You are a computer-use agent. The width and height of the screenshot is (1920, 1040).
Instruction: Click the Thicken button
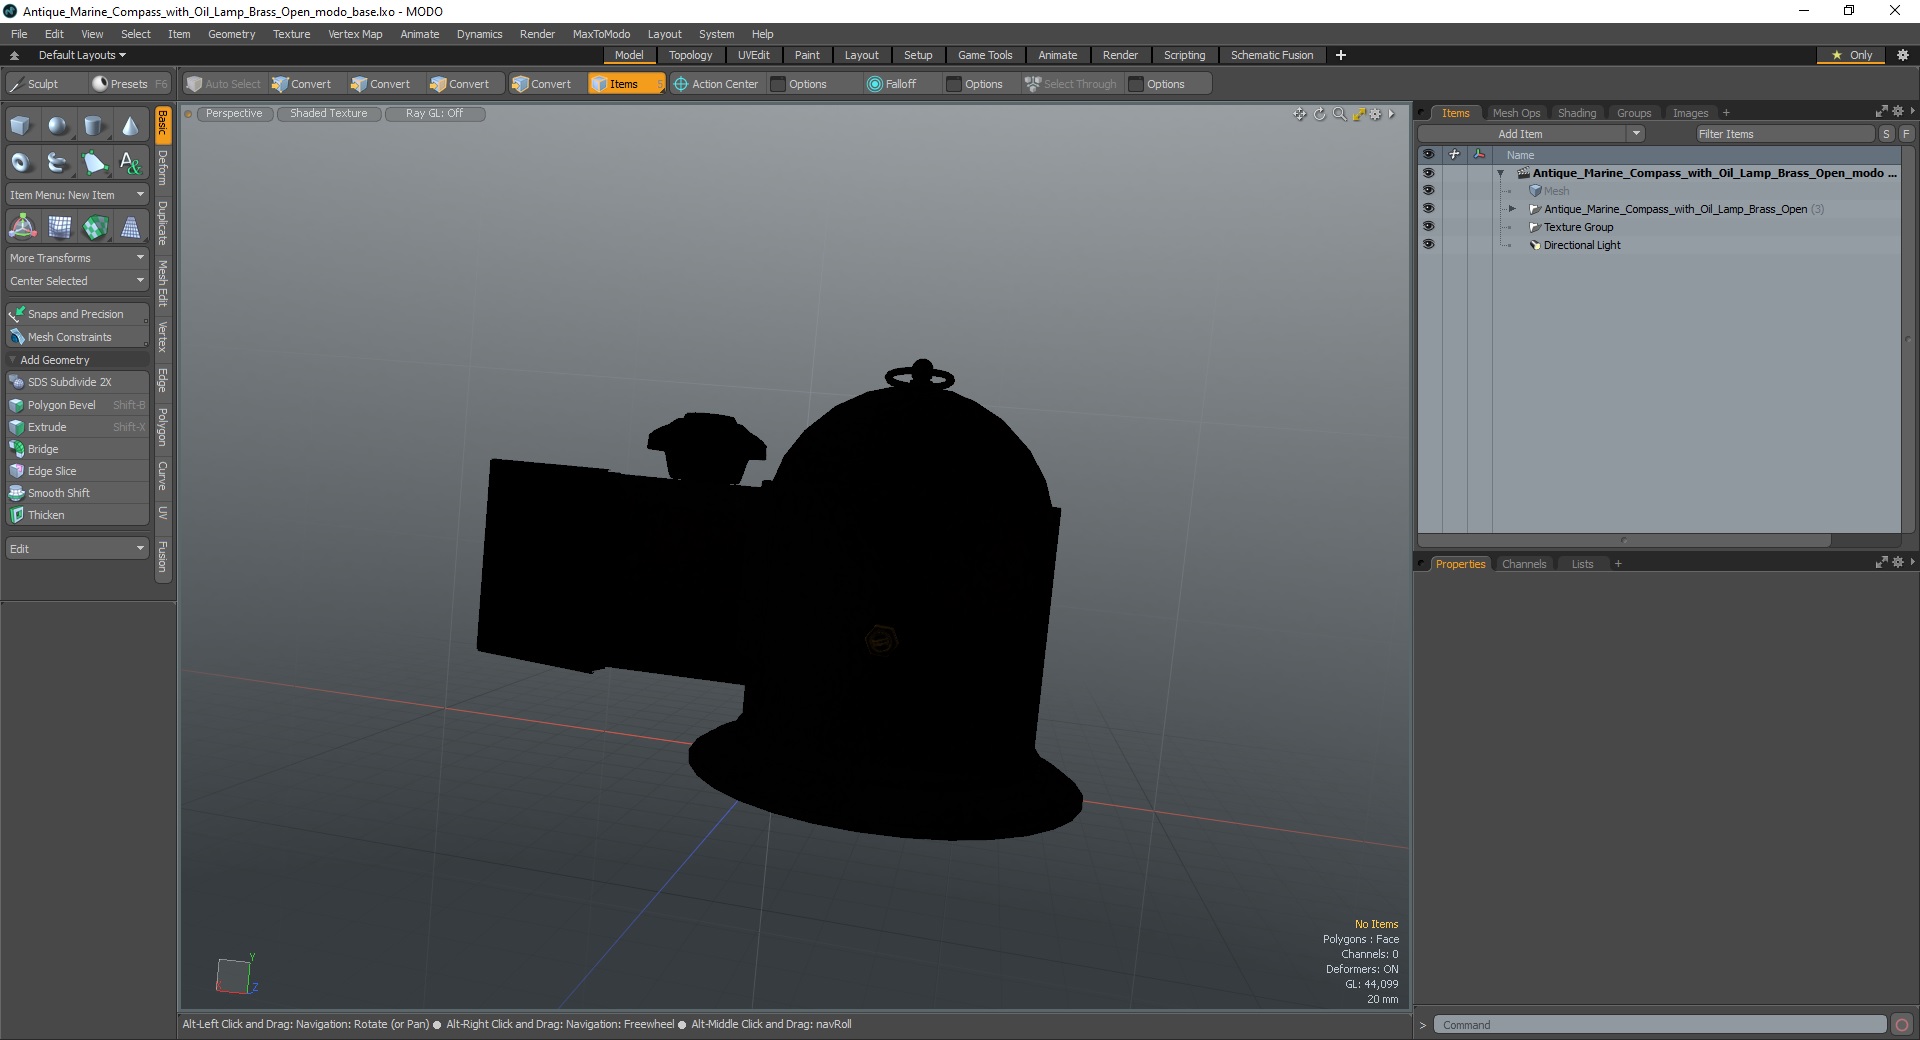coord(77,515)
